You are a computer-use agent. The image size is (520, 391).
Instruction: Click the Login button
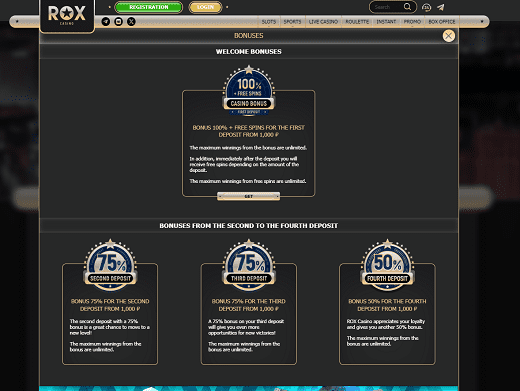coord(205,7)
